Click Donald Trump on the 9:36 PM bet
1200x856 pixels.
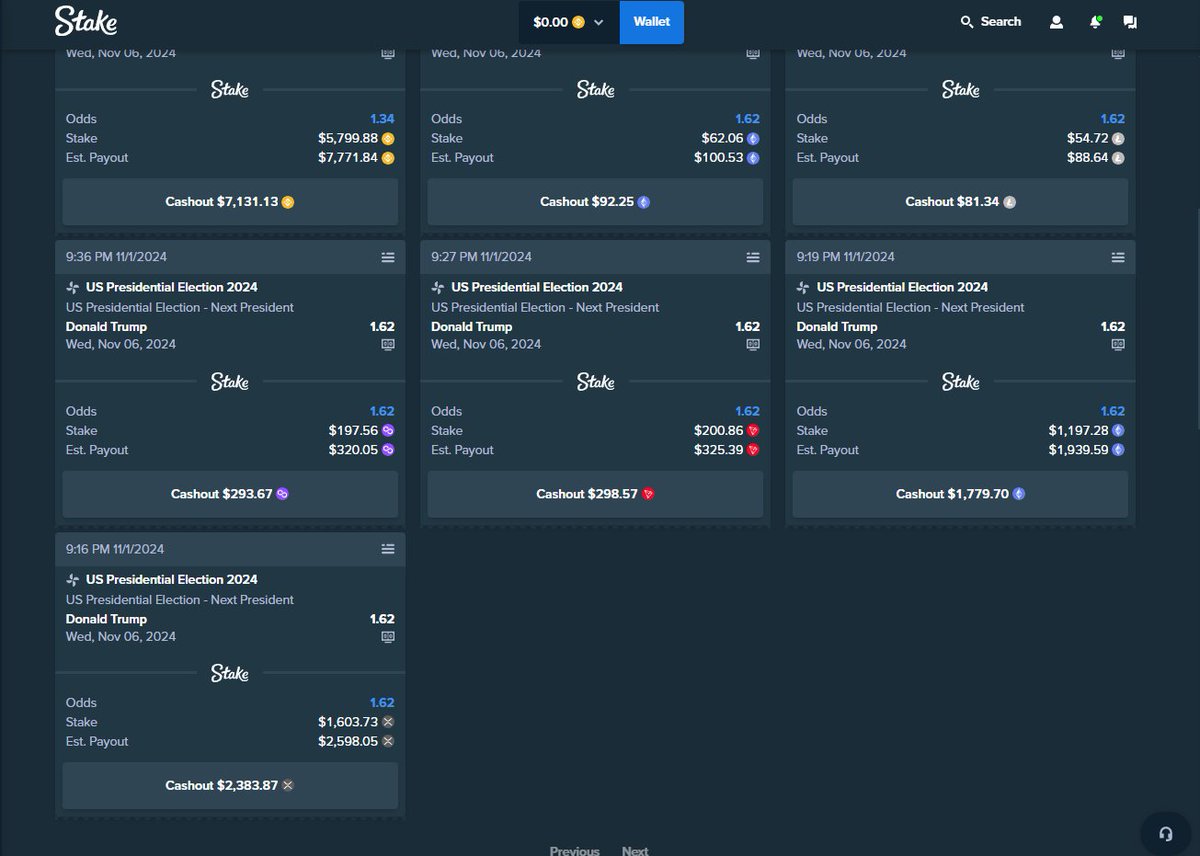106,327
